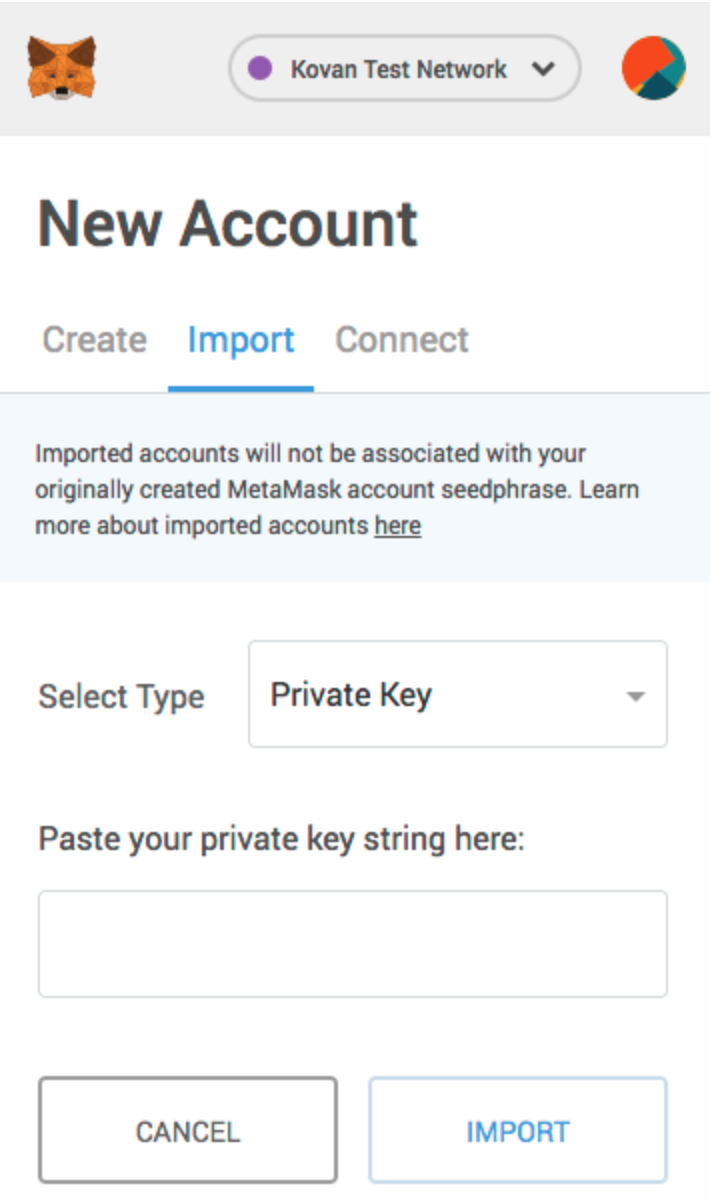Open the Kovan Test Network dropdown
The height and width of the screenshot is (1200, 710).
(405, 69)
